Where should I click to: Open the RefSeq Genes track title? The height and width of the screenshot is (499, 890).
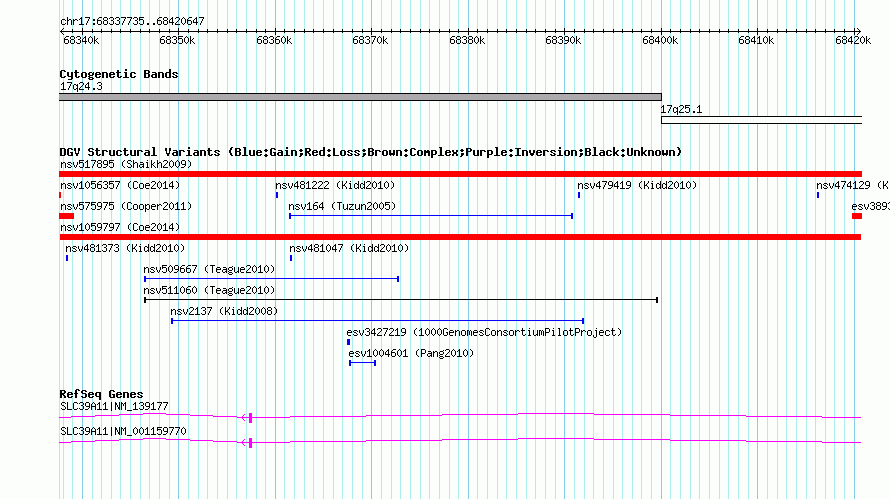101,394
